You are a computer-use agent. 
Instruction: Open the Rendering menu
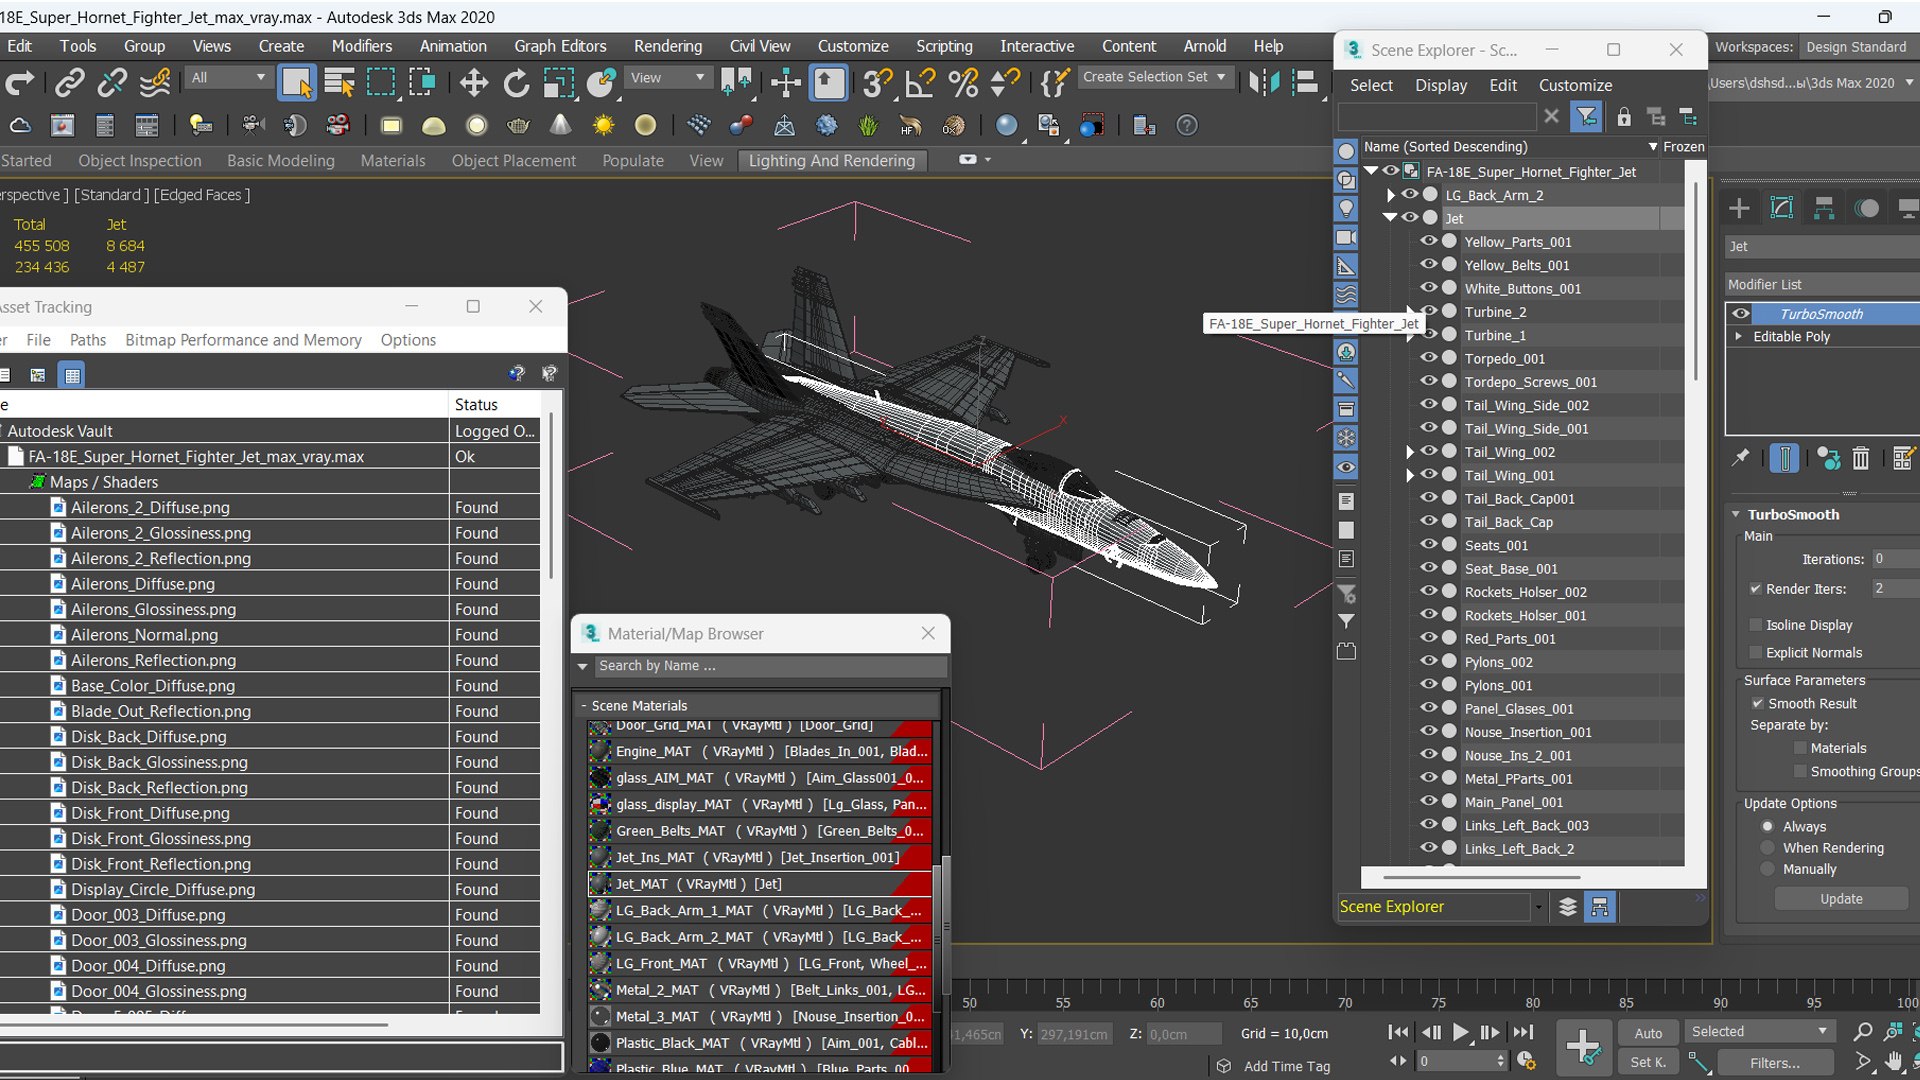(668, 46)
